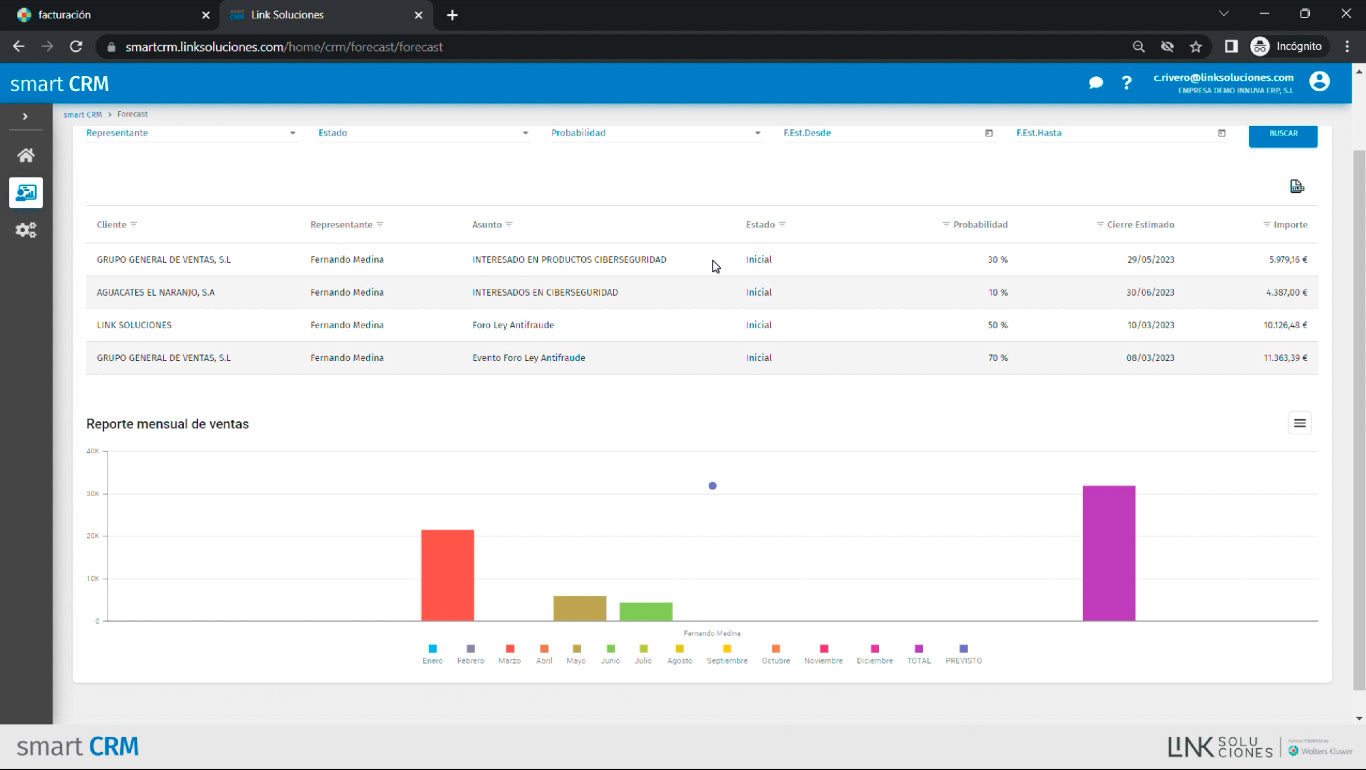1366x770 pixels.
Task: Open settings via the gear icon in sidebar
Action: tap(25, 230)
